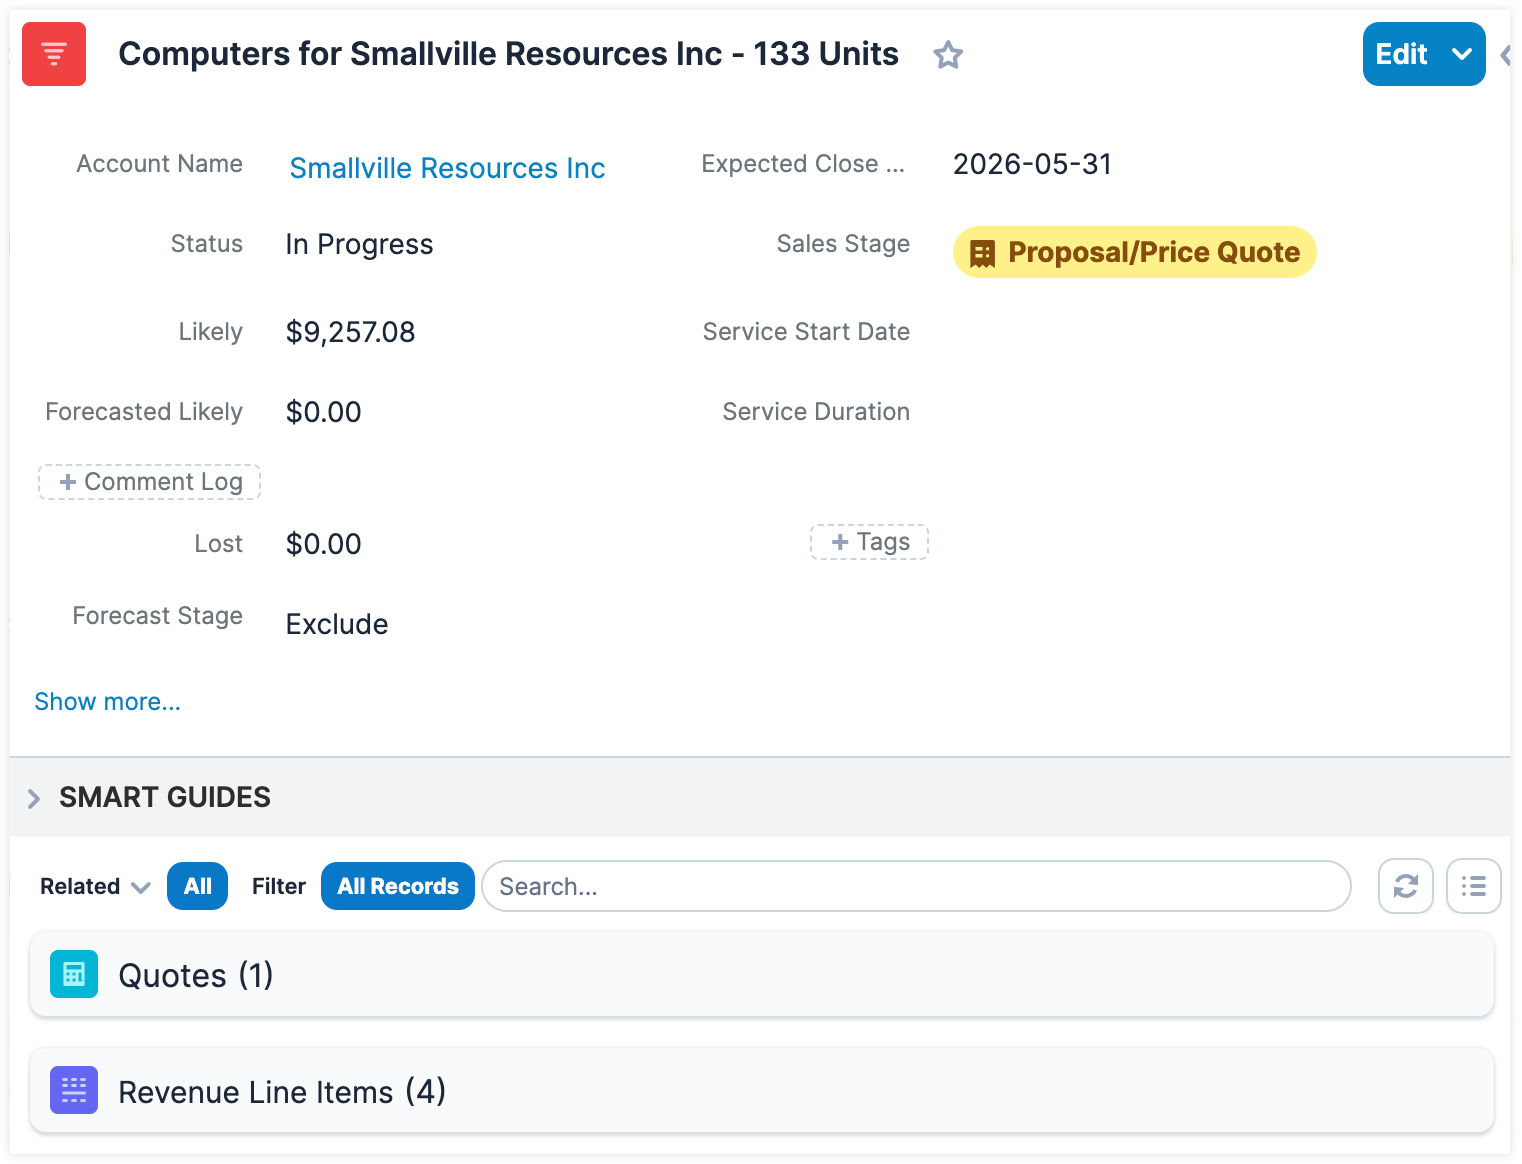The image size is (1522, 1164).
Task: Add a Comment Log entry
Action: coord(150,482)
